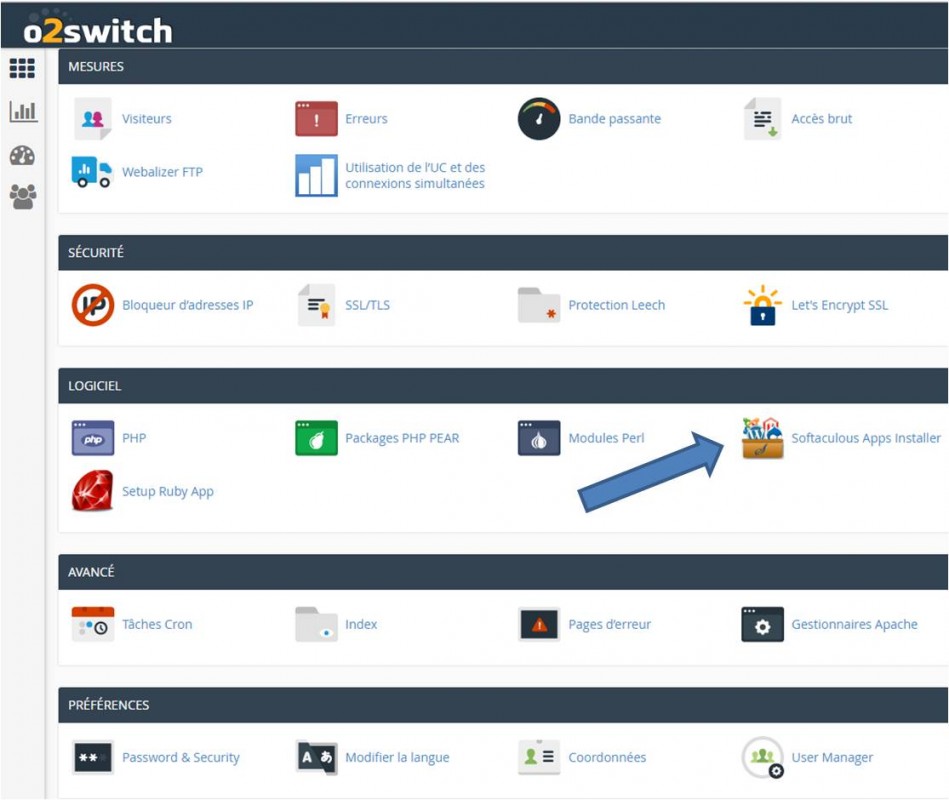Open the Visiteurs icon

93,119
